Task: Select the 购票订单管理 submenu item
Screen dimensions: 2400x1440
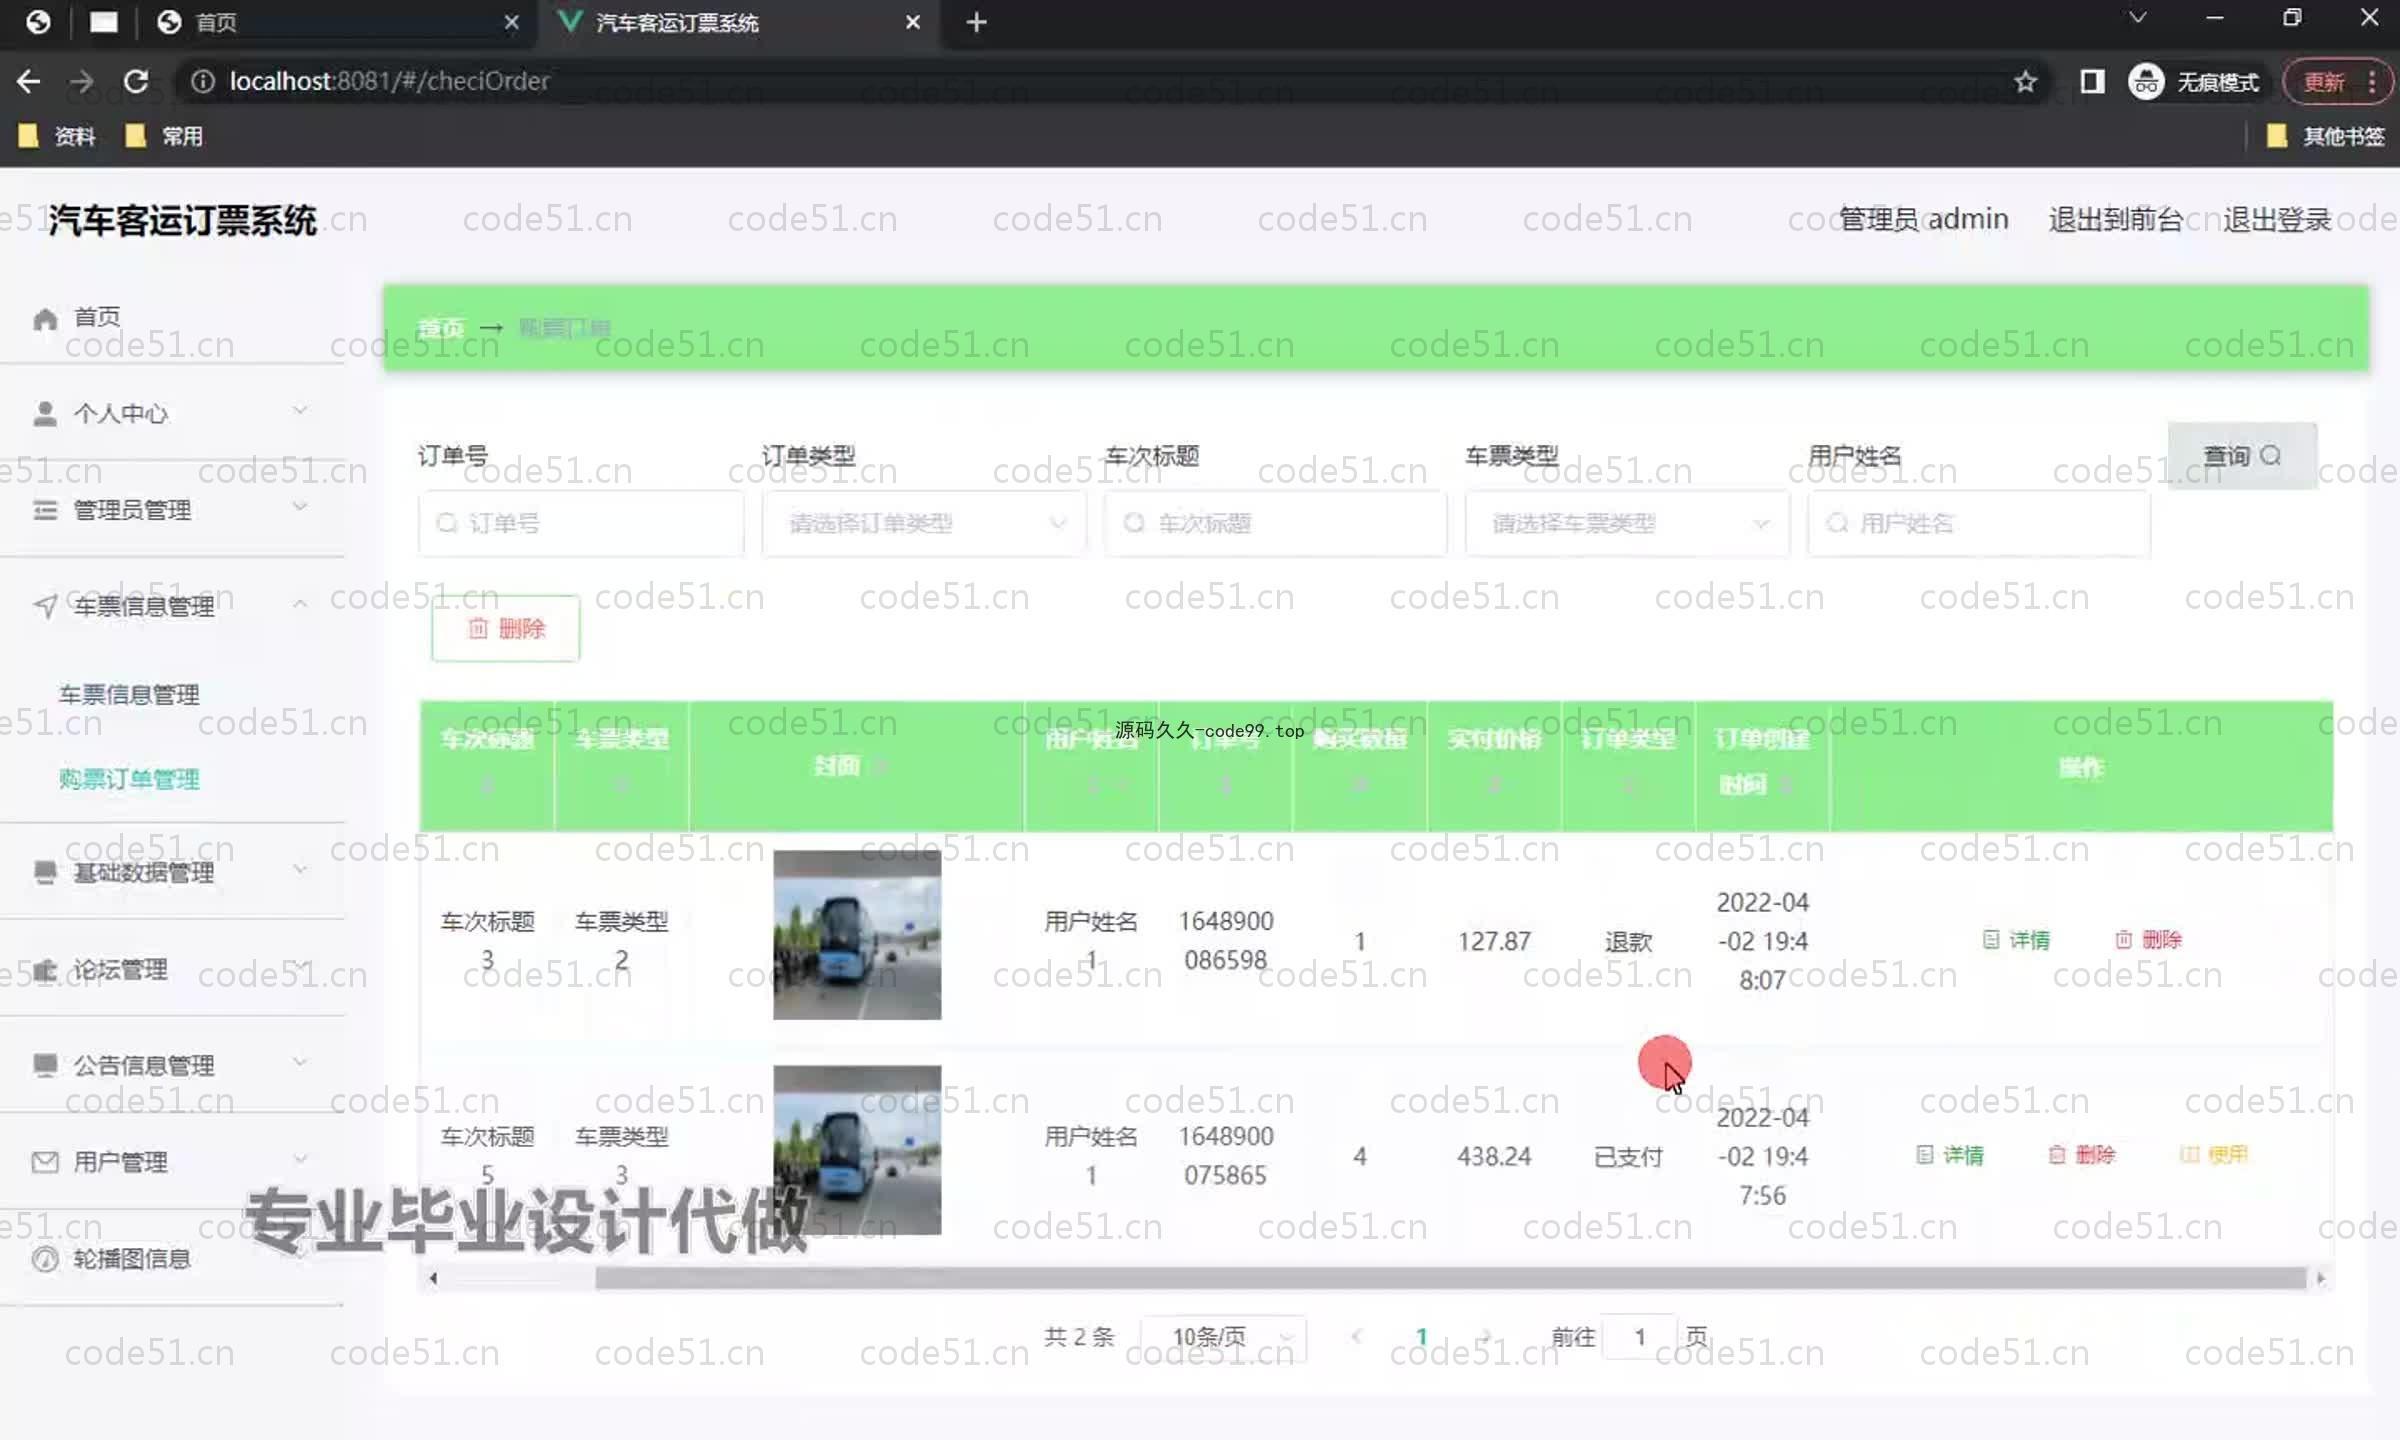Action: 129,779
